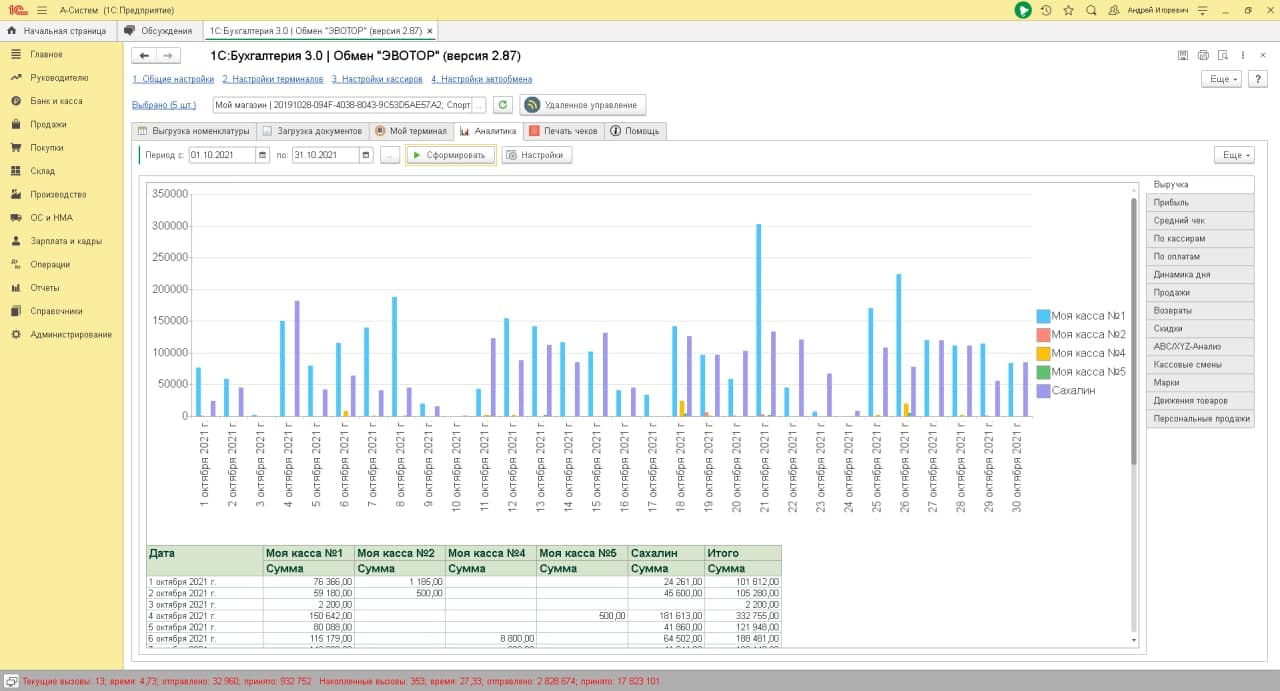Click the question mark help button
The width and height of the screenshot is (1280, 691).
(x=1257, y=79)
